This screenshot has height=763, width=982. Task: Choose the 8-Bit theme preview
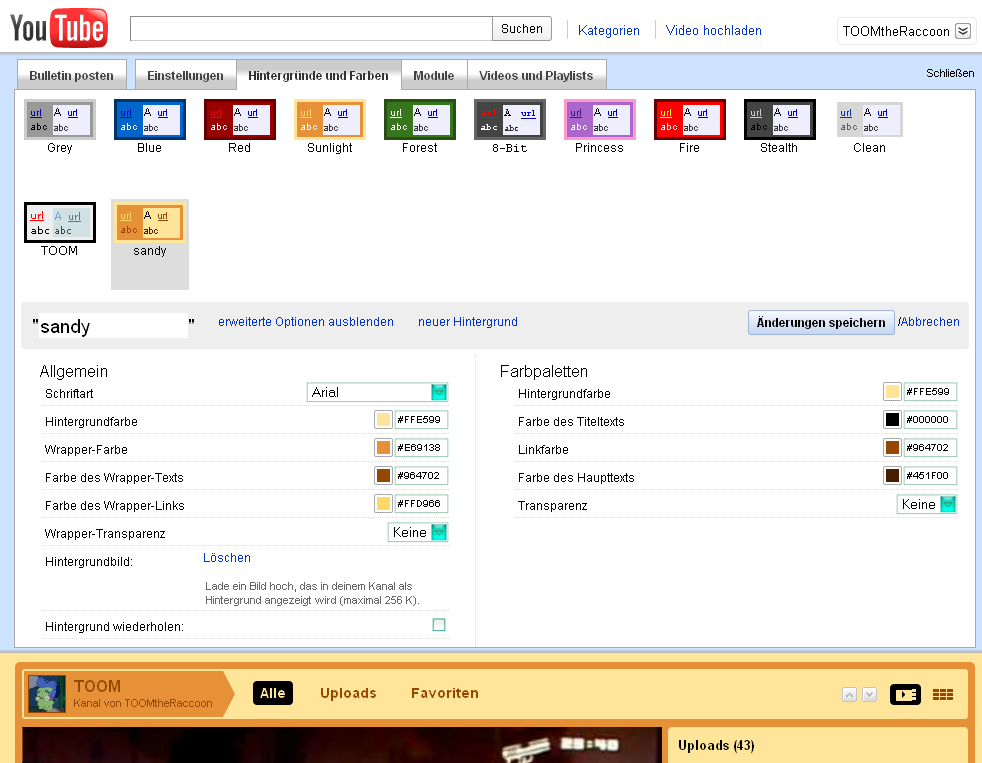(510, 119)
